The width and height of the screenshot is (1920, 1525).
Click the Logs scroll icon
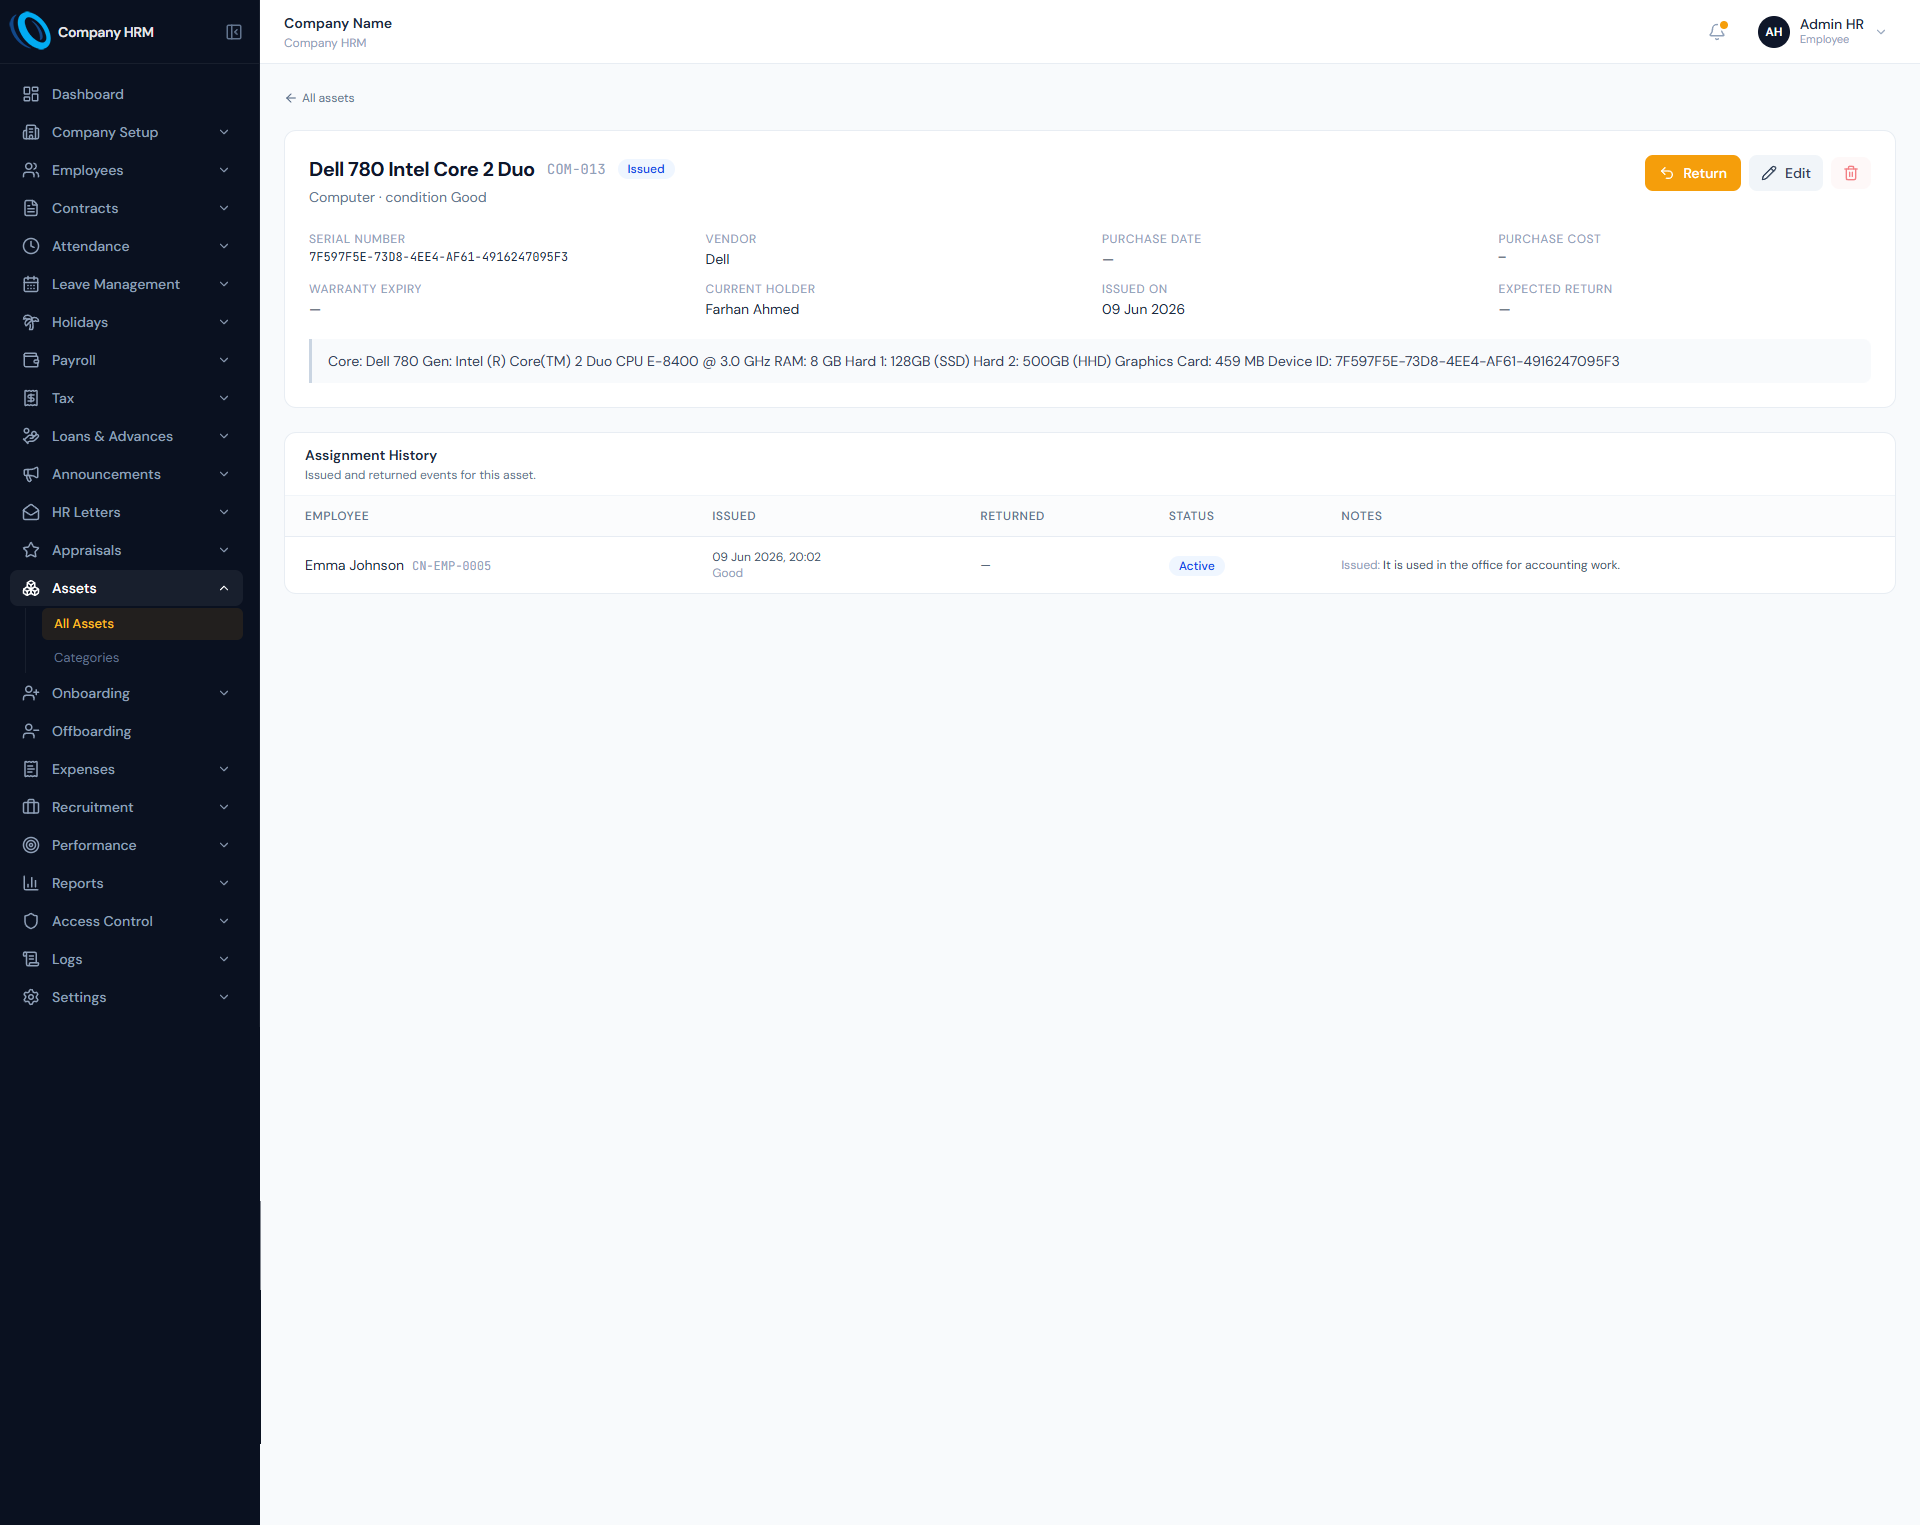[31, 959]
